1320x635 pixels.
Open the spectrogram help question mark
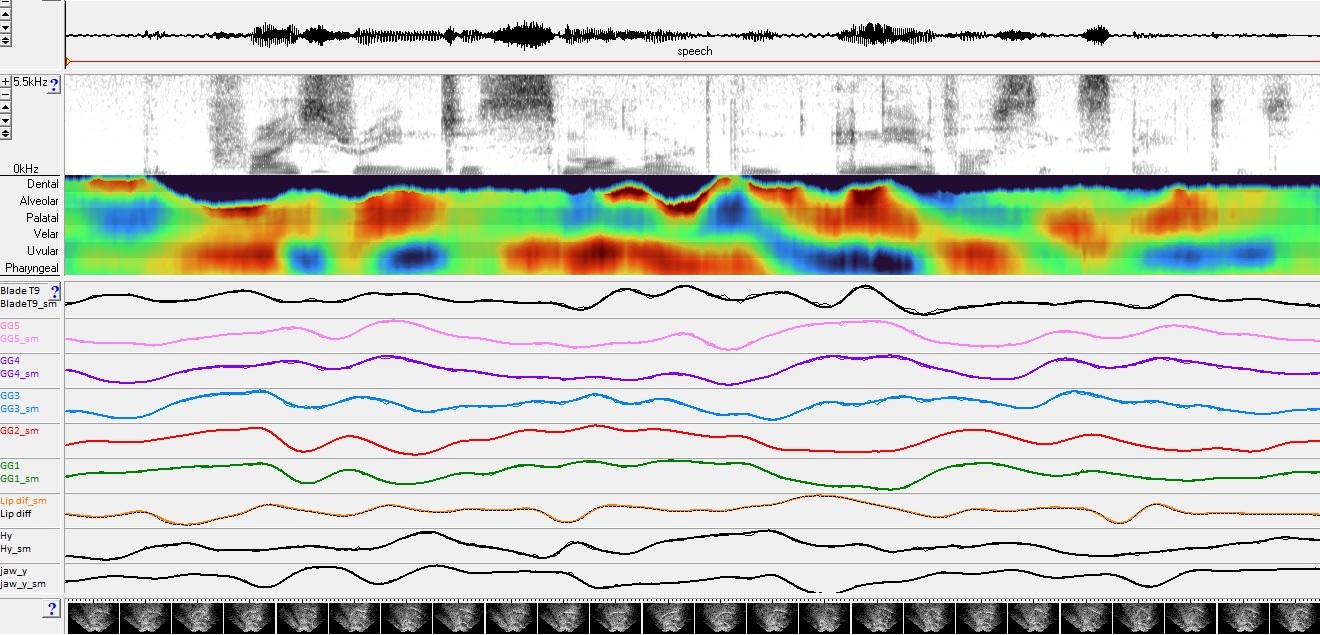tap(54, 85)
